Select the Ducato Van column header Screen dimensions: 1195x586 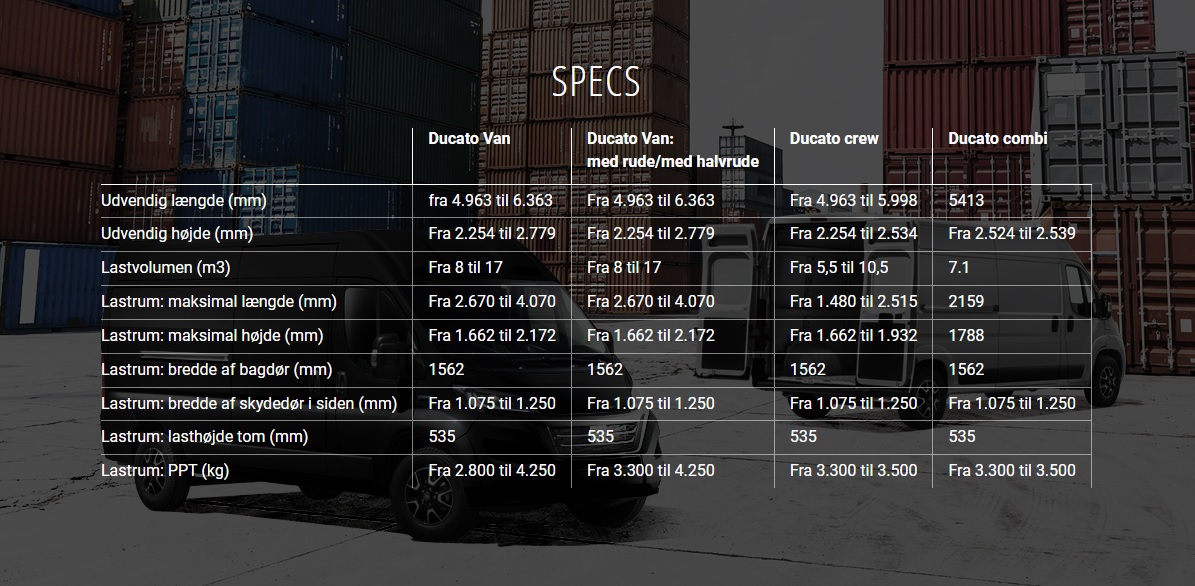coord(469,139)
